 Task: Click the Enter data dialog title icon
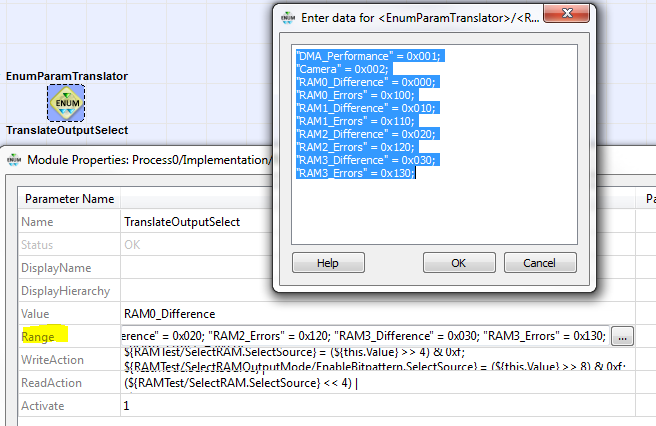tap(288, 18)
